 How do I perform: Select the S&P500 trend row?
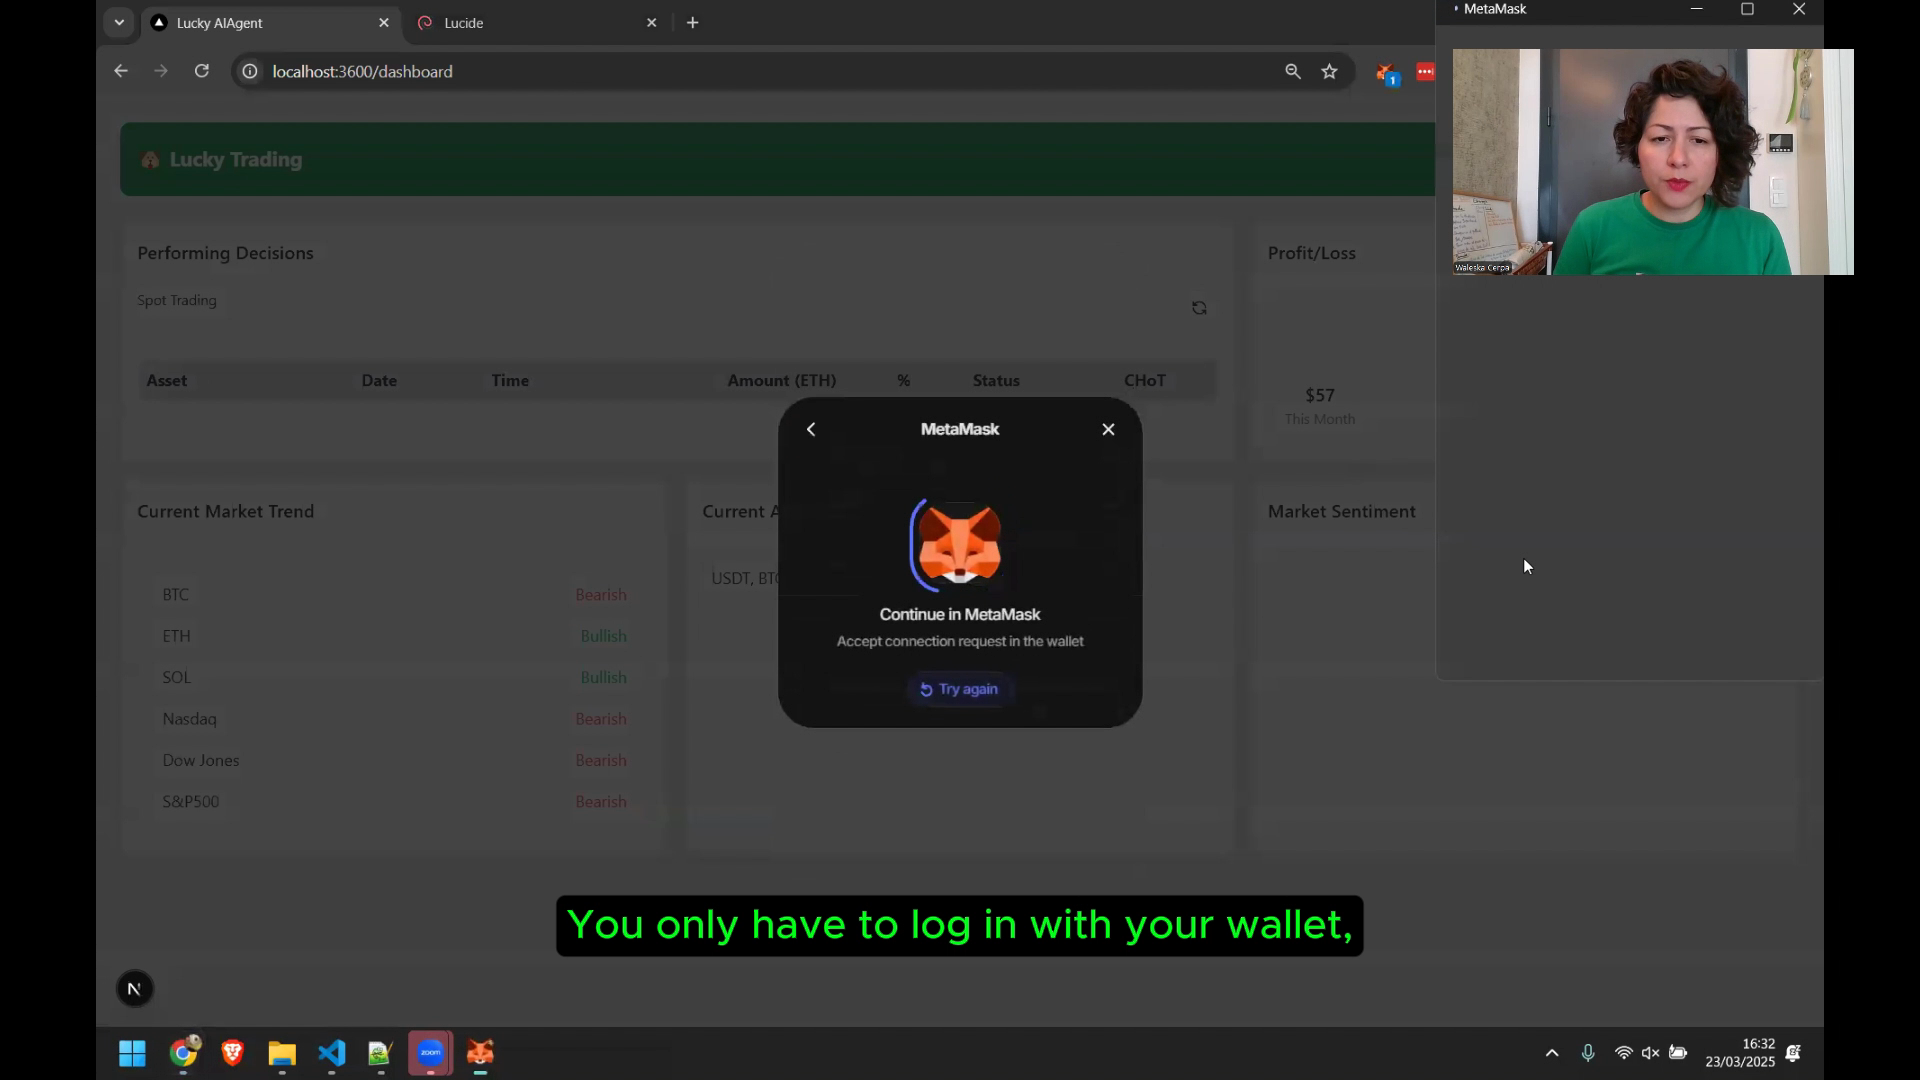(x=394, y=802)
